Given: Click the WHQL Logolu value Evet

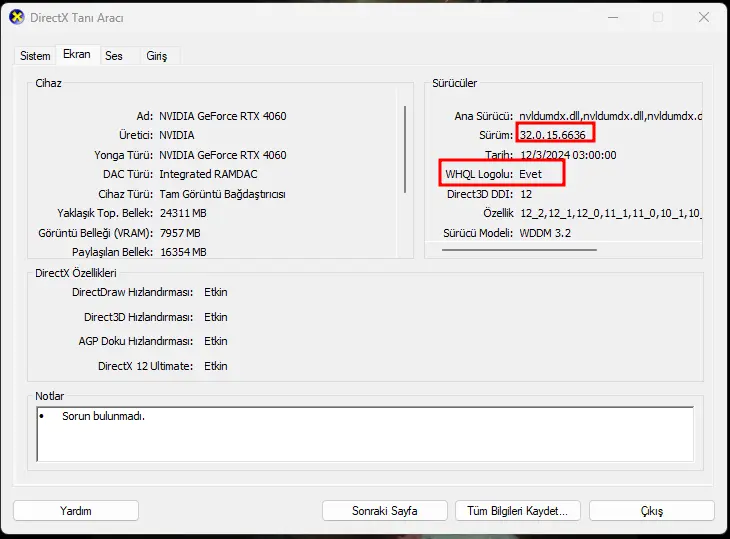Looking at the screenshot, I should (x=531, y=174).
